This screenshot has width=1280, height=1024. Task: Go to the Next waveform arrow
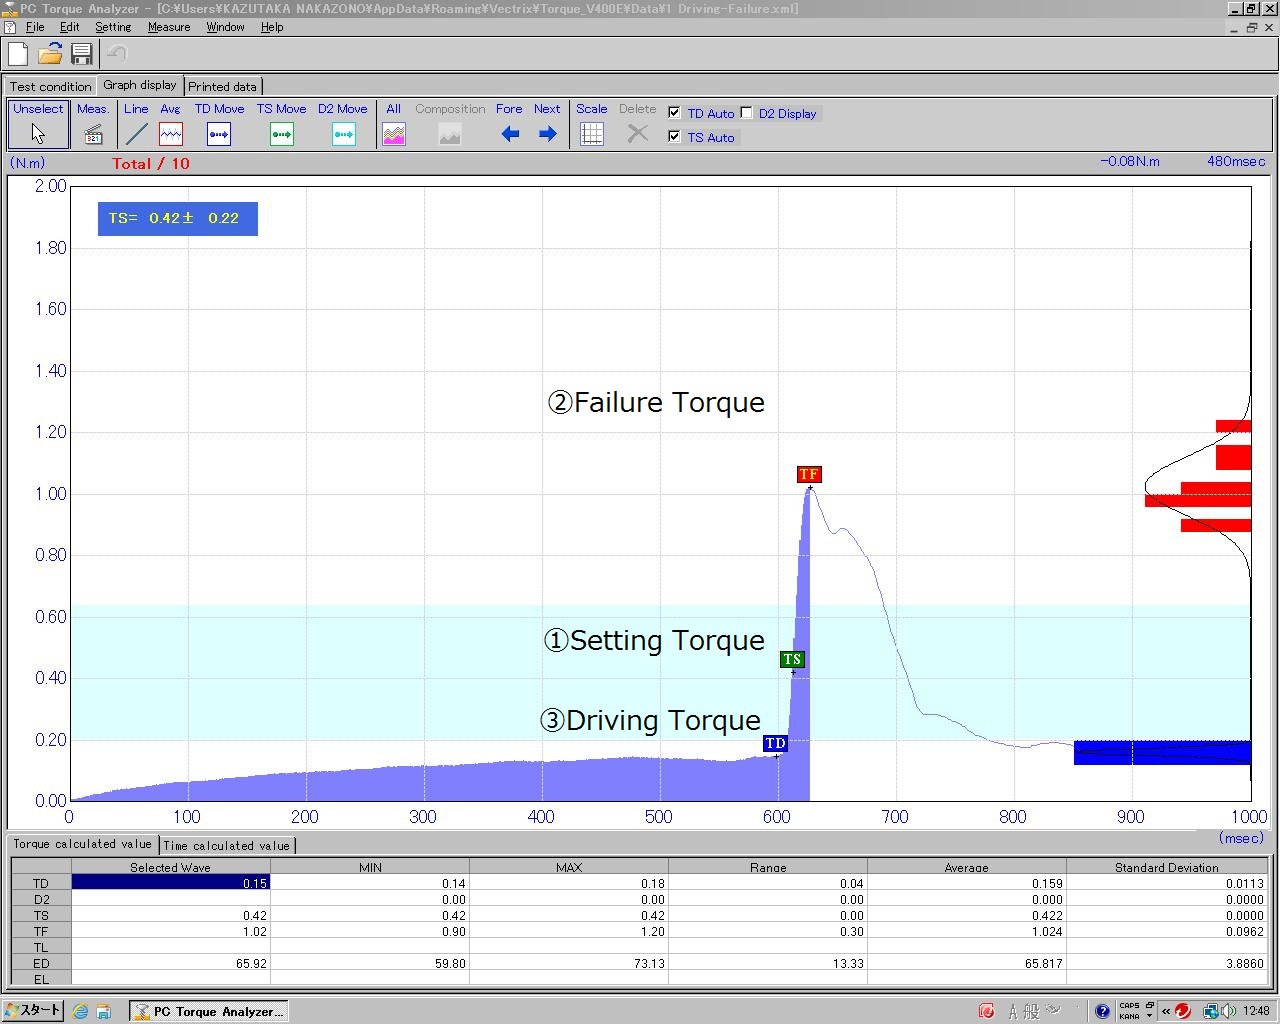tap(547, 124)
